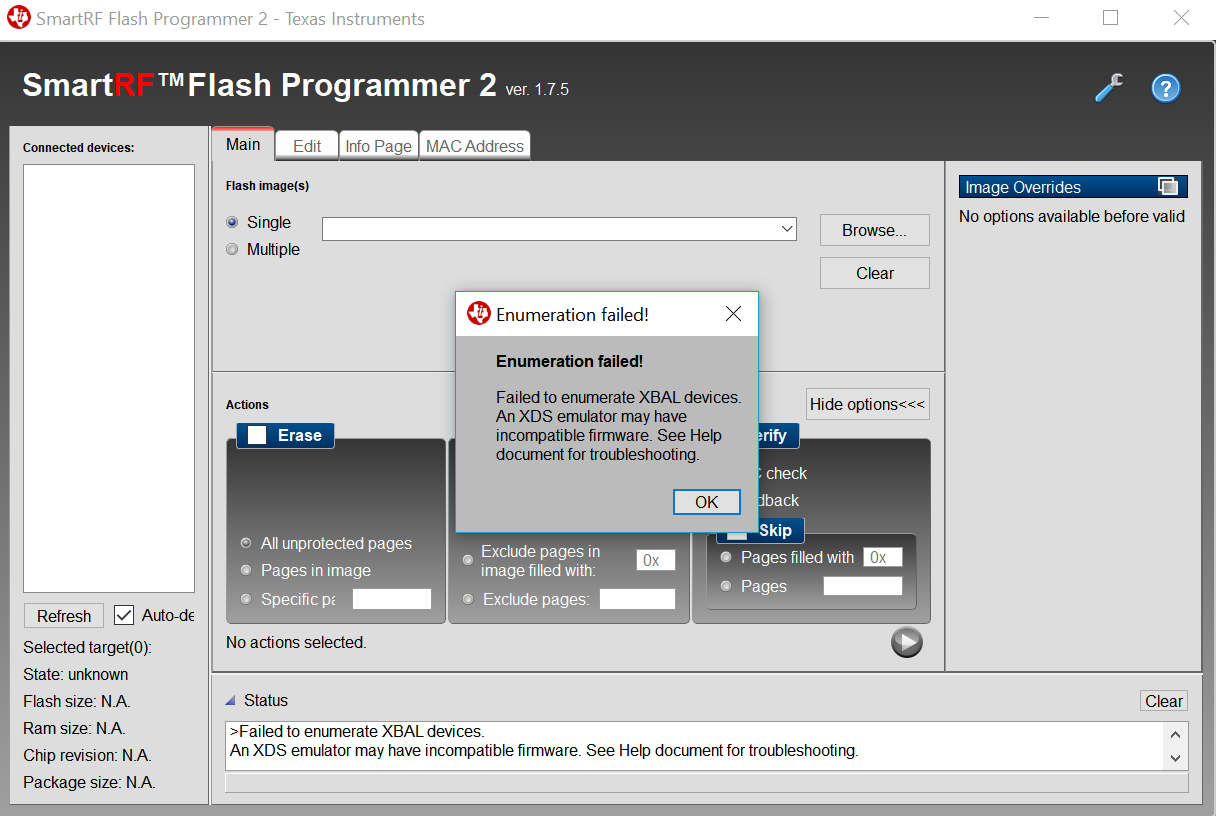This screenshot has width=1216, height=816.
Task: Click the 'No actions selected.' text
Action: pos(297,642)
